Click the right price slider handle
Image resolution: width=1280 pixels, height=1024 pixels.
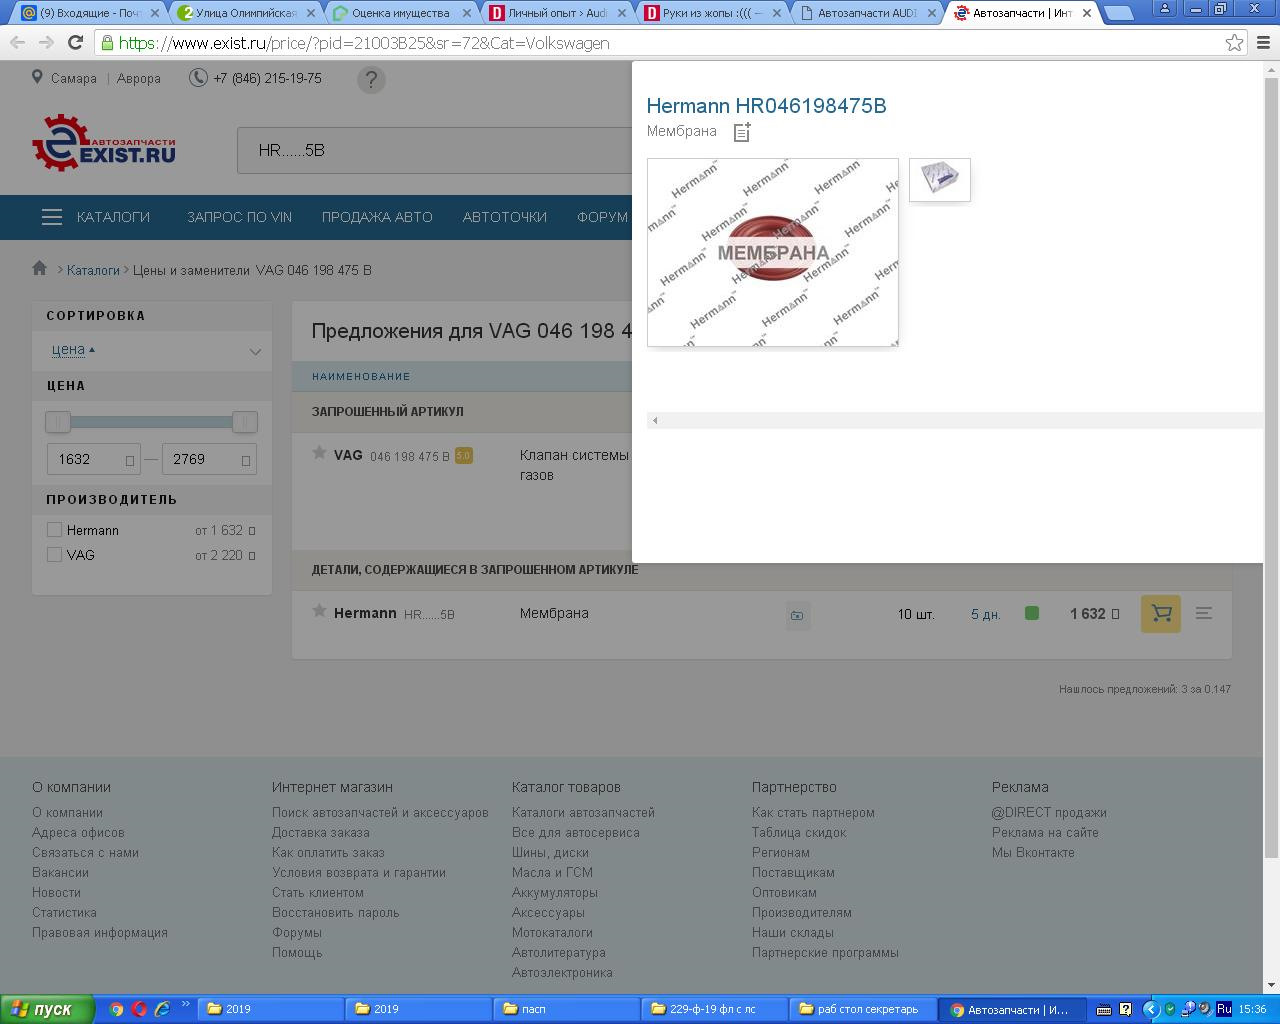(245, 422)
